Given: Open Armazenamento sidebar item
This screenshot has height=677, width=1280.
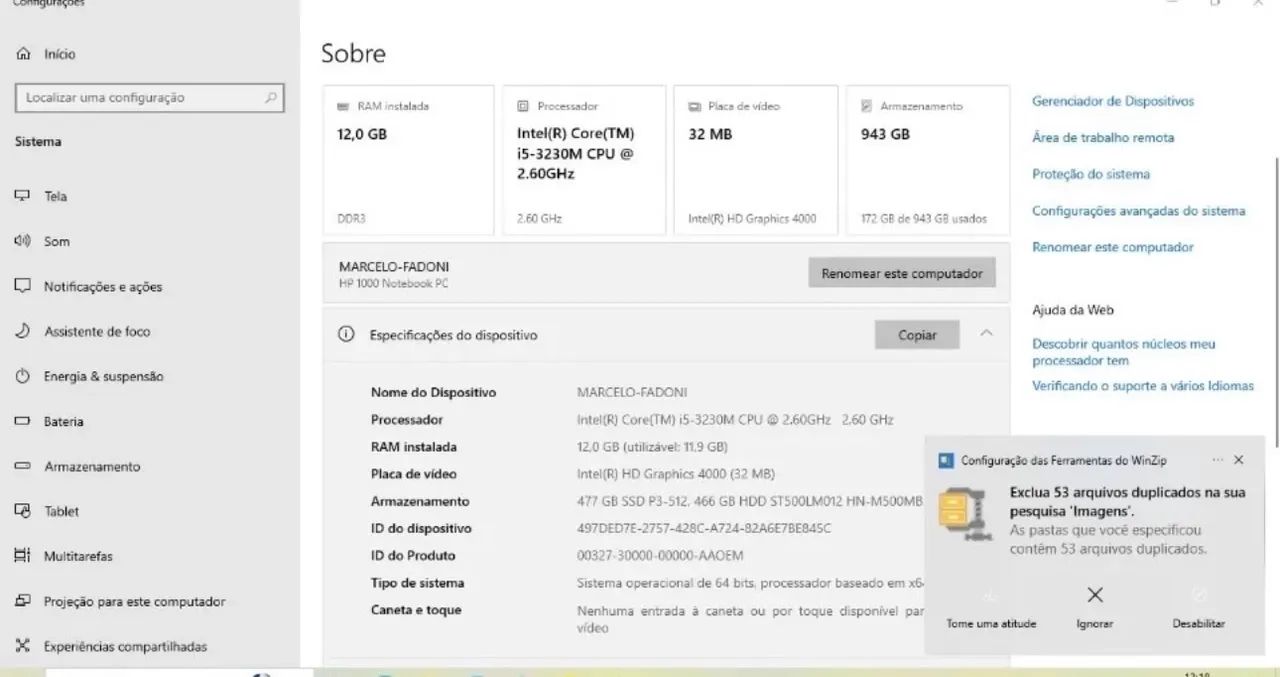Looking at the screenshot, I should coord(78,466).
